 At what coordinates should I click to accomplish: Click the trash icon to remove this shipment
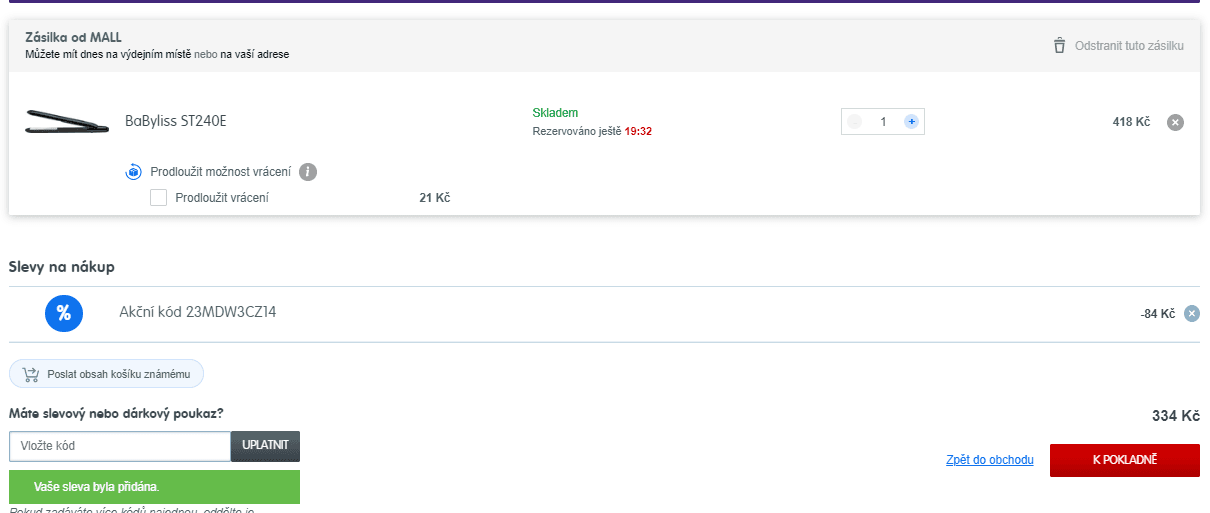pos(1059,46)
